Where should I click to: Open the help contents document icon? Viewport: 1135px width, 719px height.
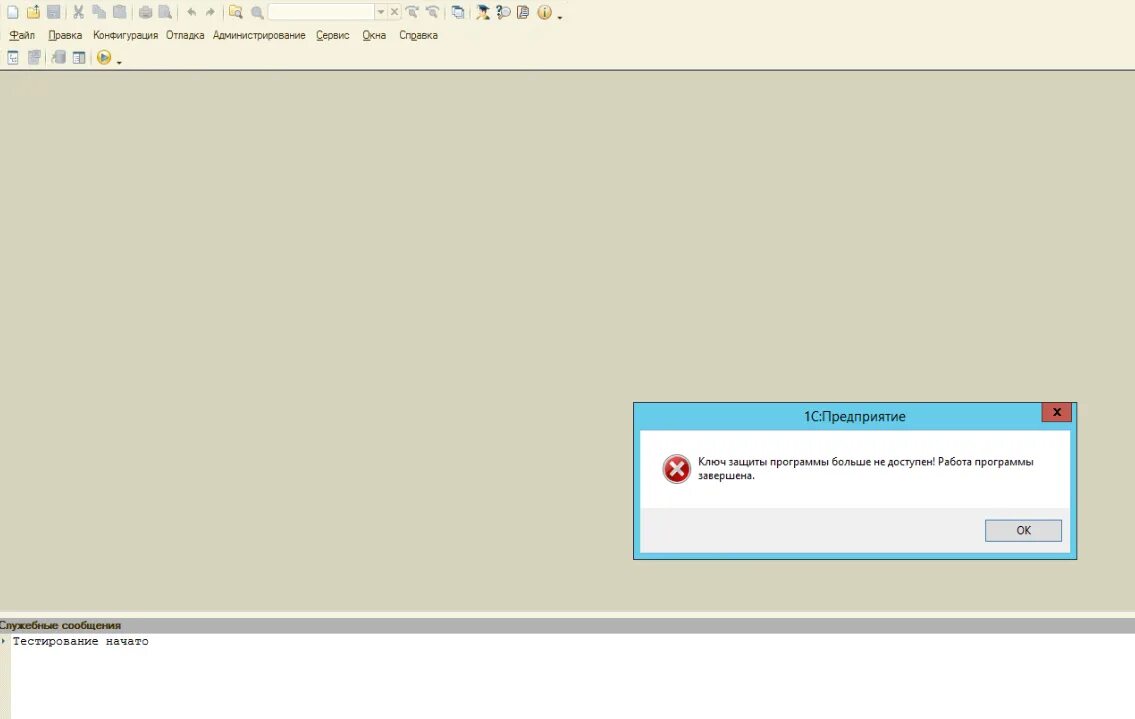[523, 12]
